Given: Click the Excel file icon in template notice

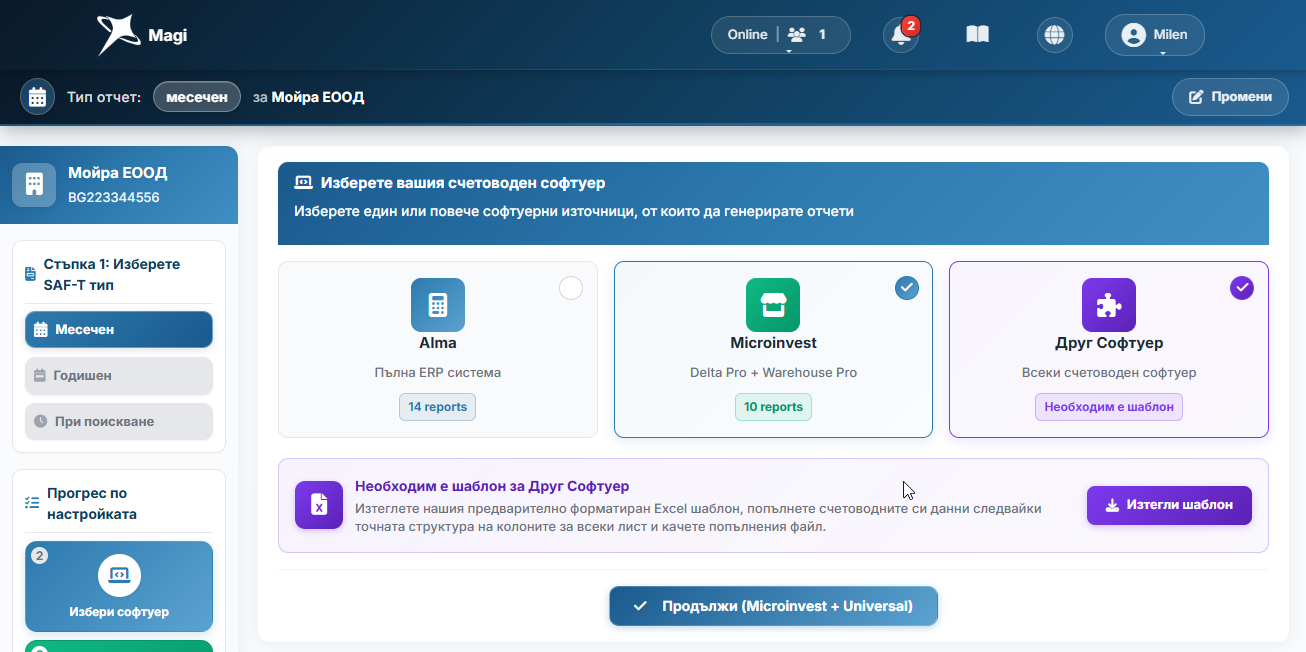Looking at the screenshot, I should pyautogui.click(x=319, y=505).
